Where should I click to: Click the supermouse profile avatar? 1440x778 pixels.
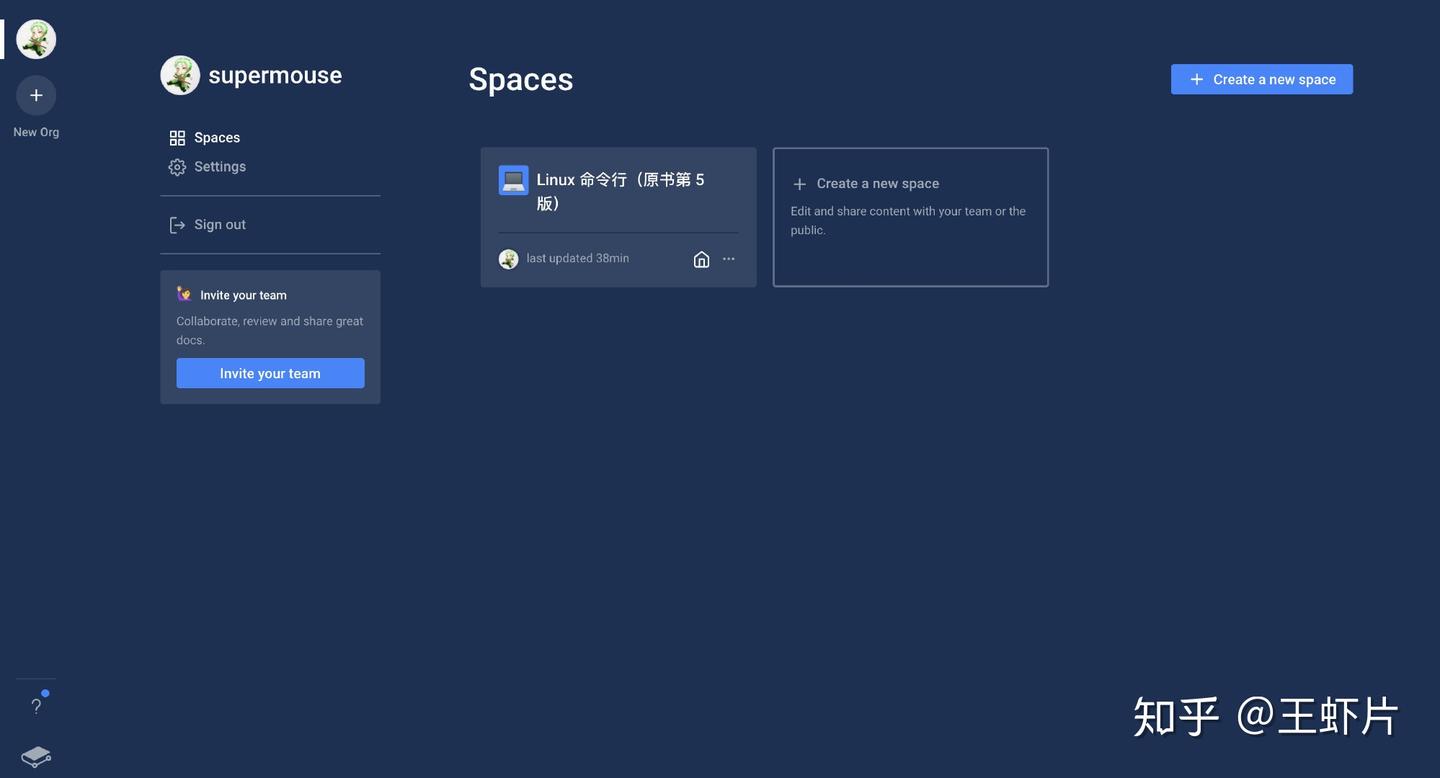point(180,74)
